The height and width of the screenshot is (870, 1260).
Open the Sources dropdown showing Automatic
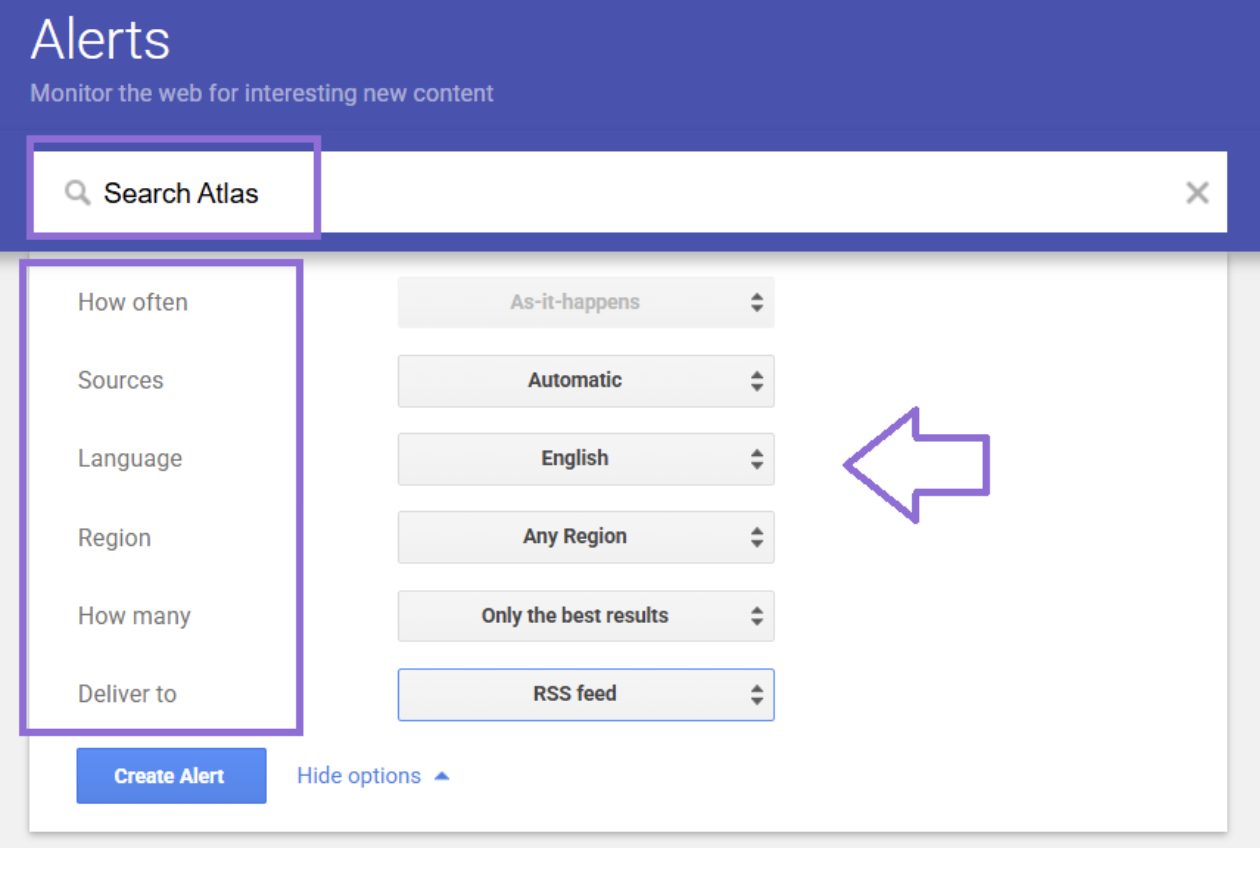(586, 380)
